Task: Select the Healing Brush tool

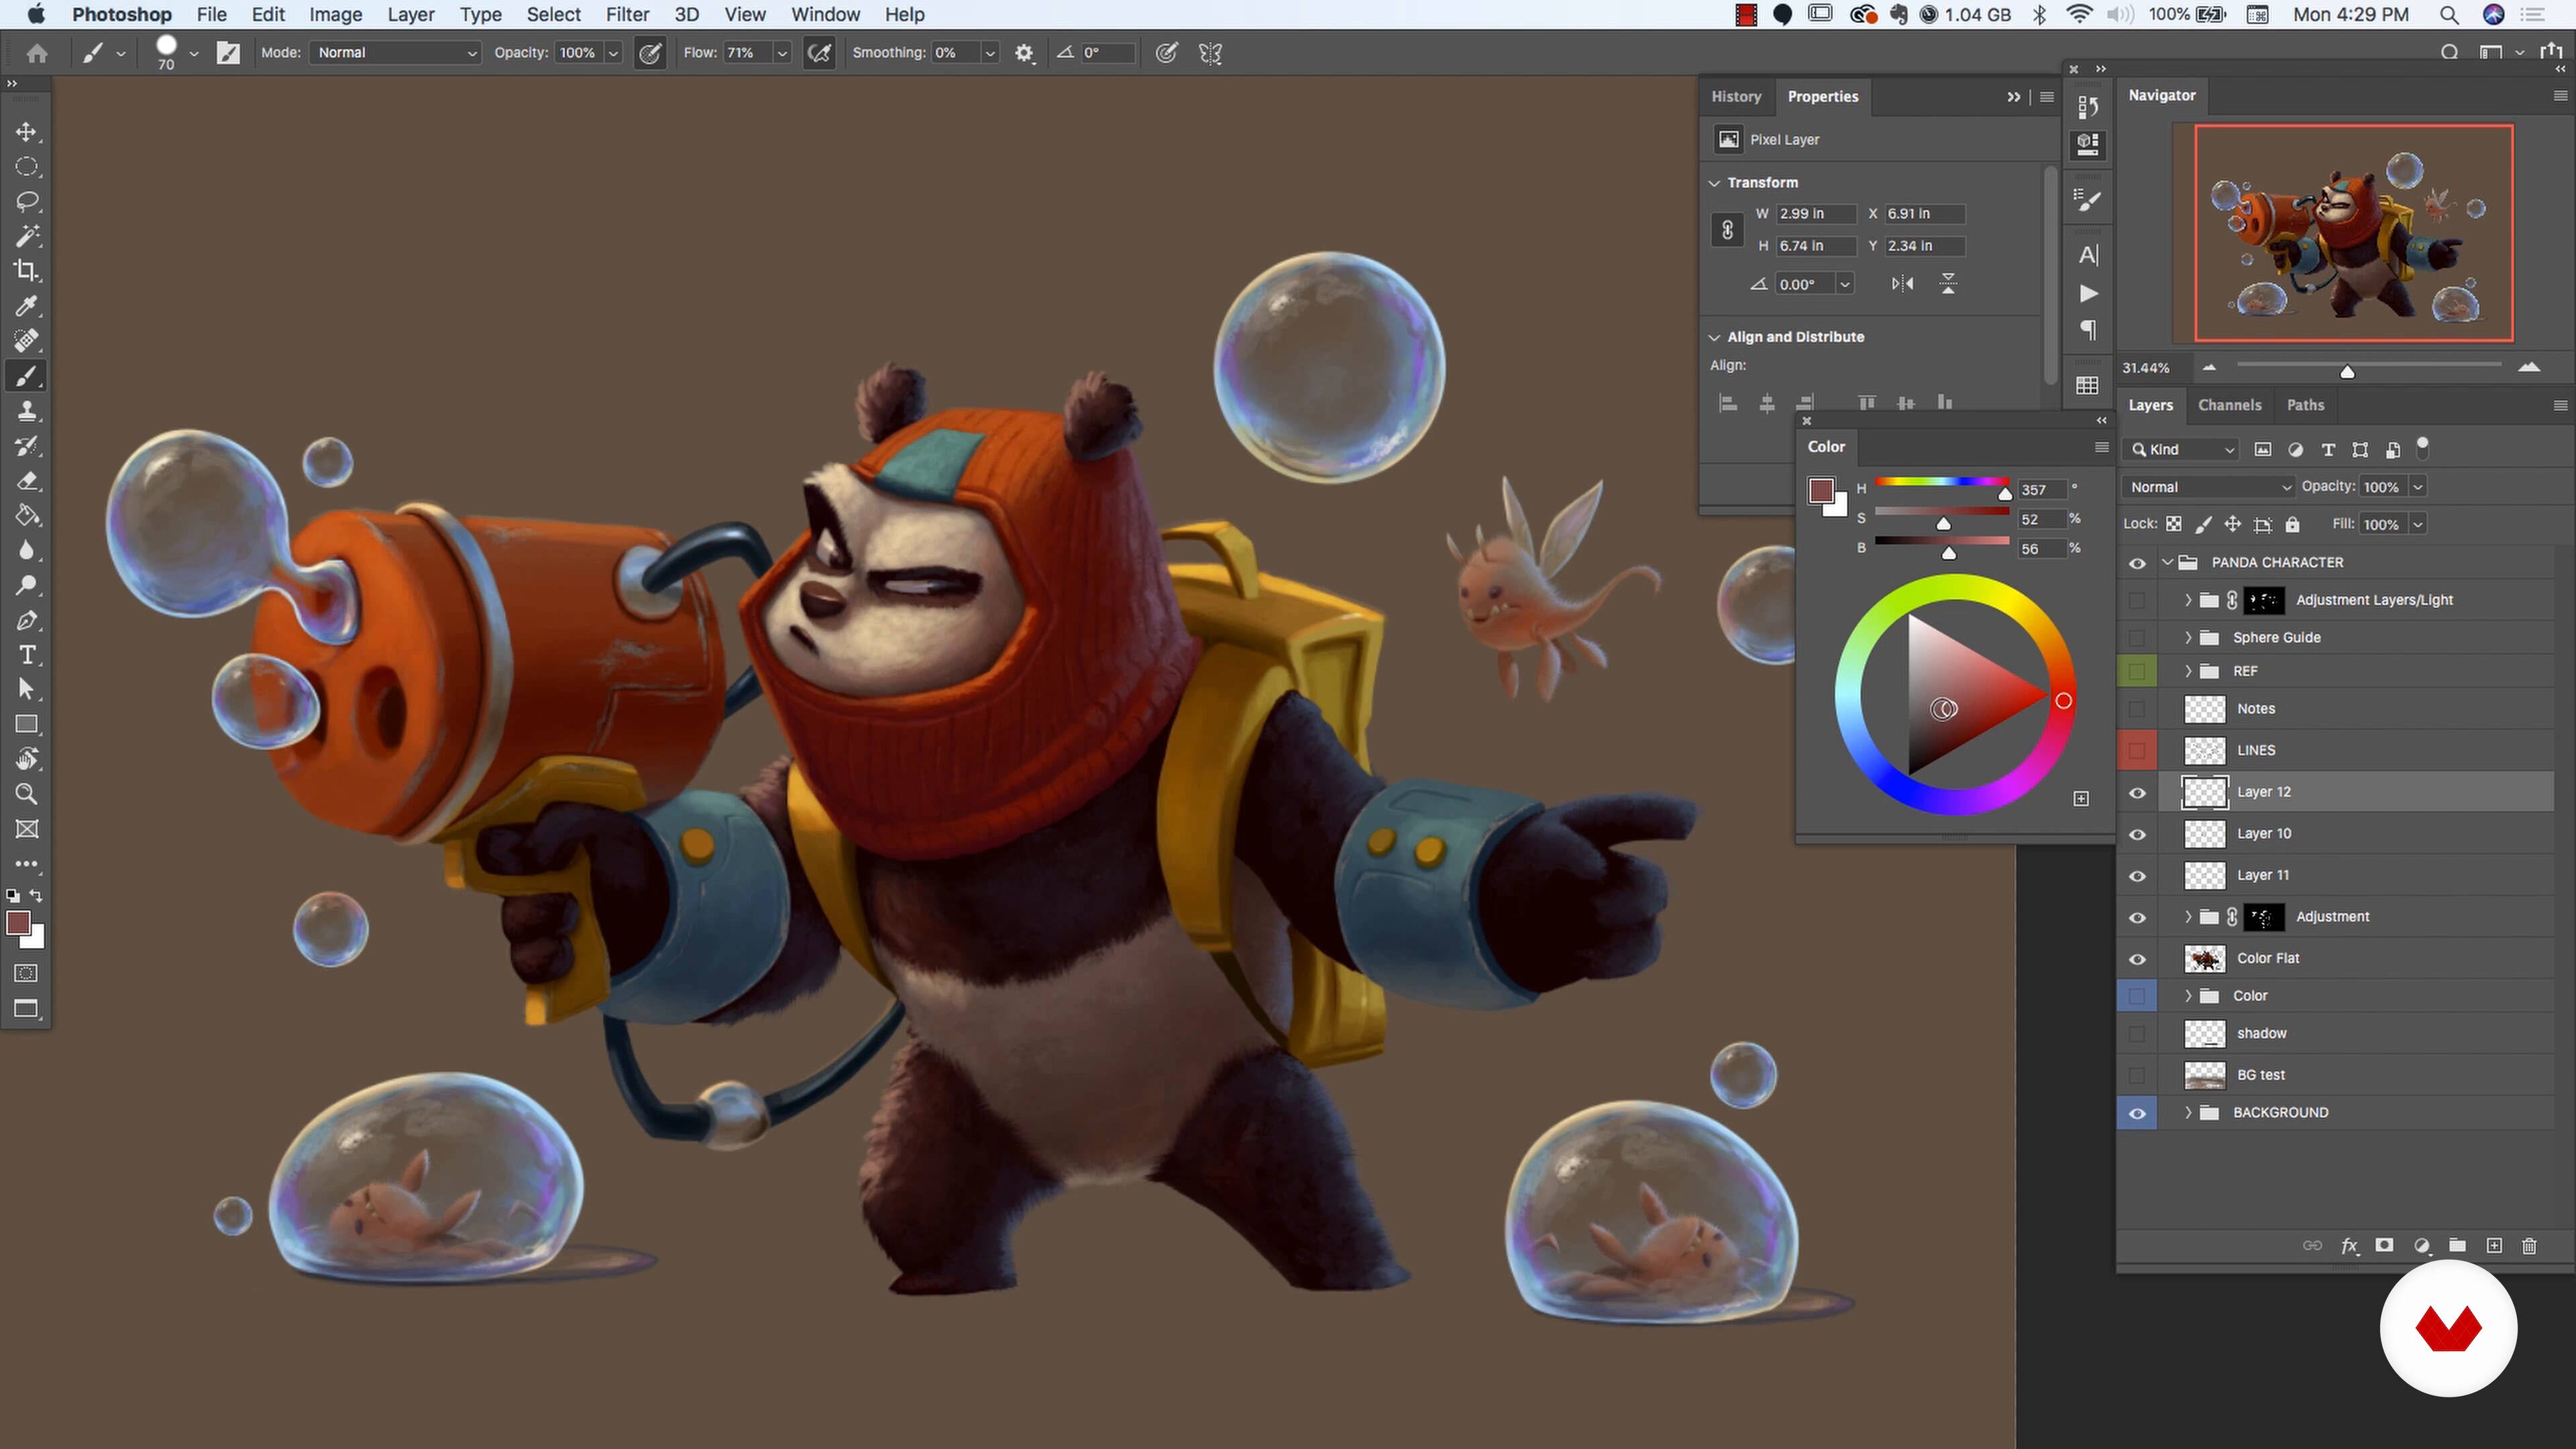Action: [27, 341]
